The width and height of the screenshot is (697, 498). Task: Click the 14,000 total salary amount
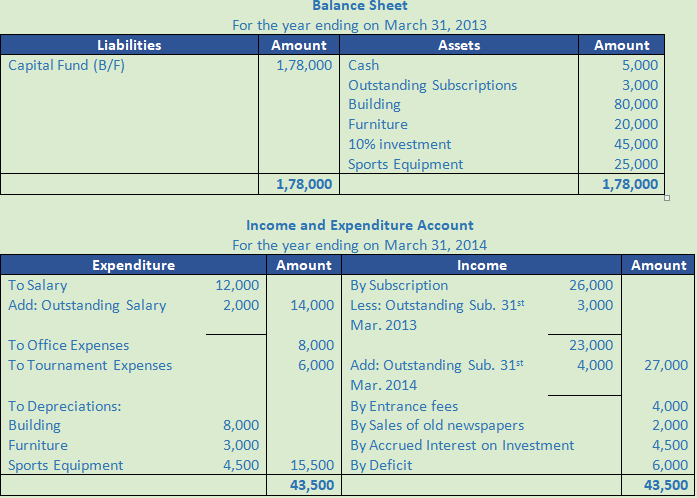point(312,305)
